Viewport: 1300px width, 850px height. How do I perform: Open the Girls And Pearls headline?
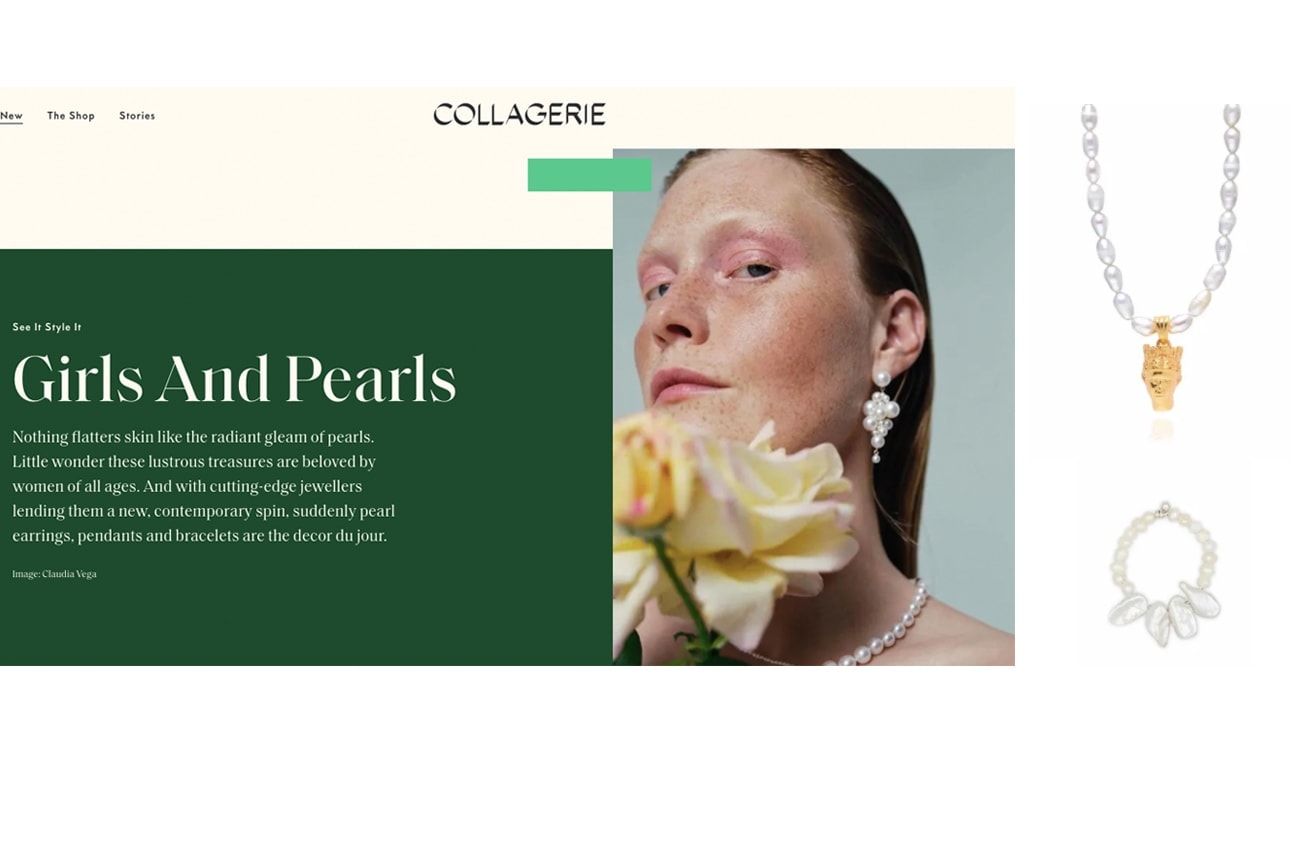(x=234, y=379)
